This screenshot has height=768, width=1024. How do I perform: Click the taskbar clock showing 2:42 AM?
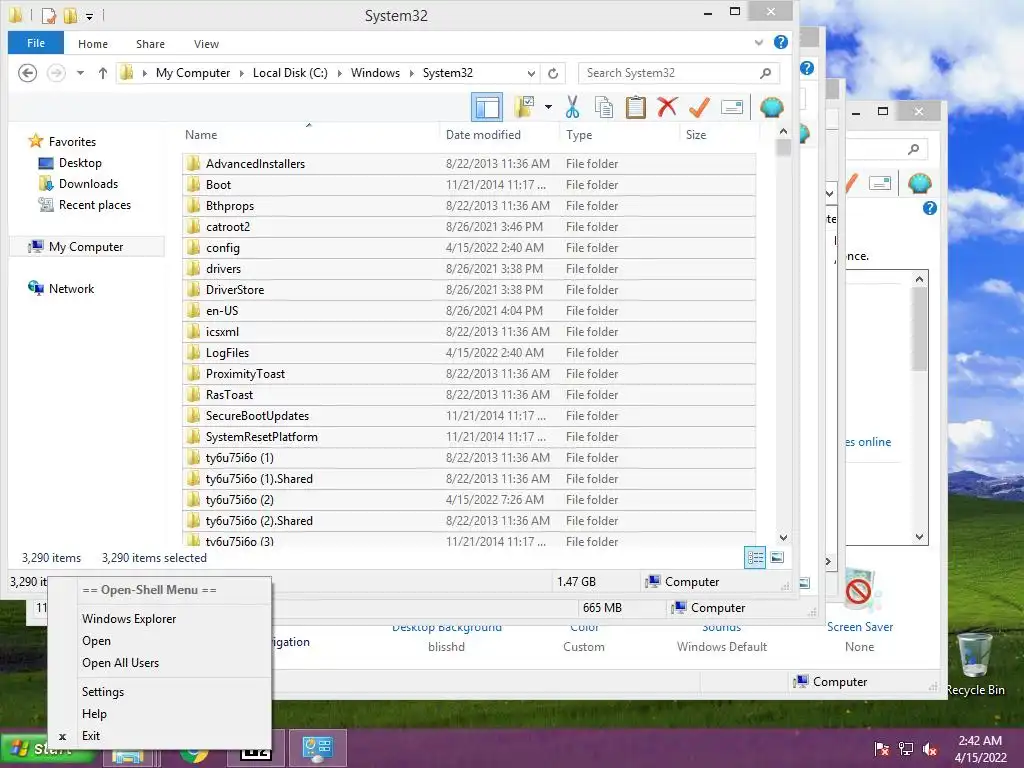[980, 749]
